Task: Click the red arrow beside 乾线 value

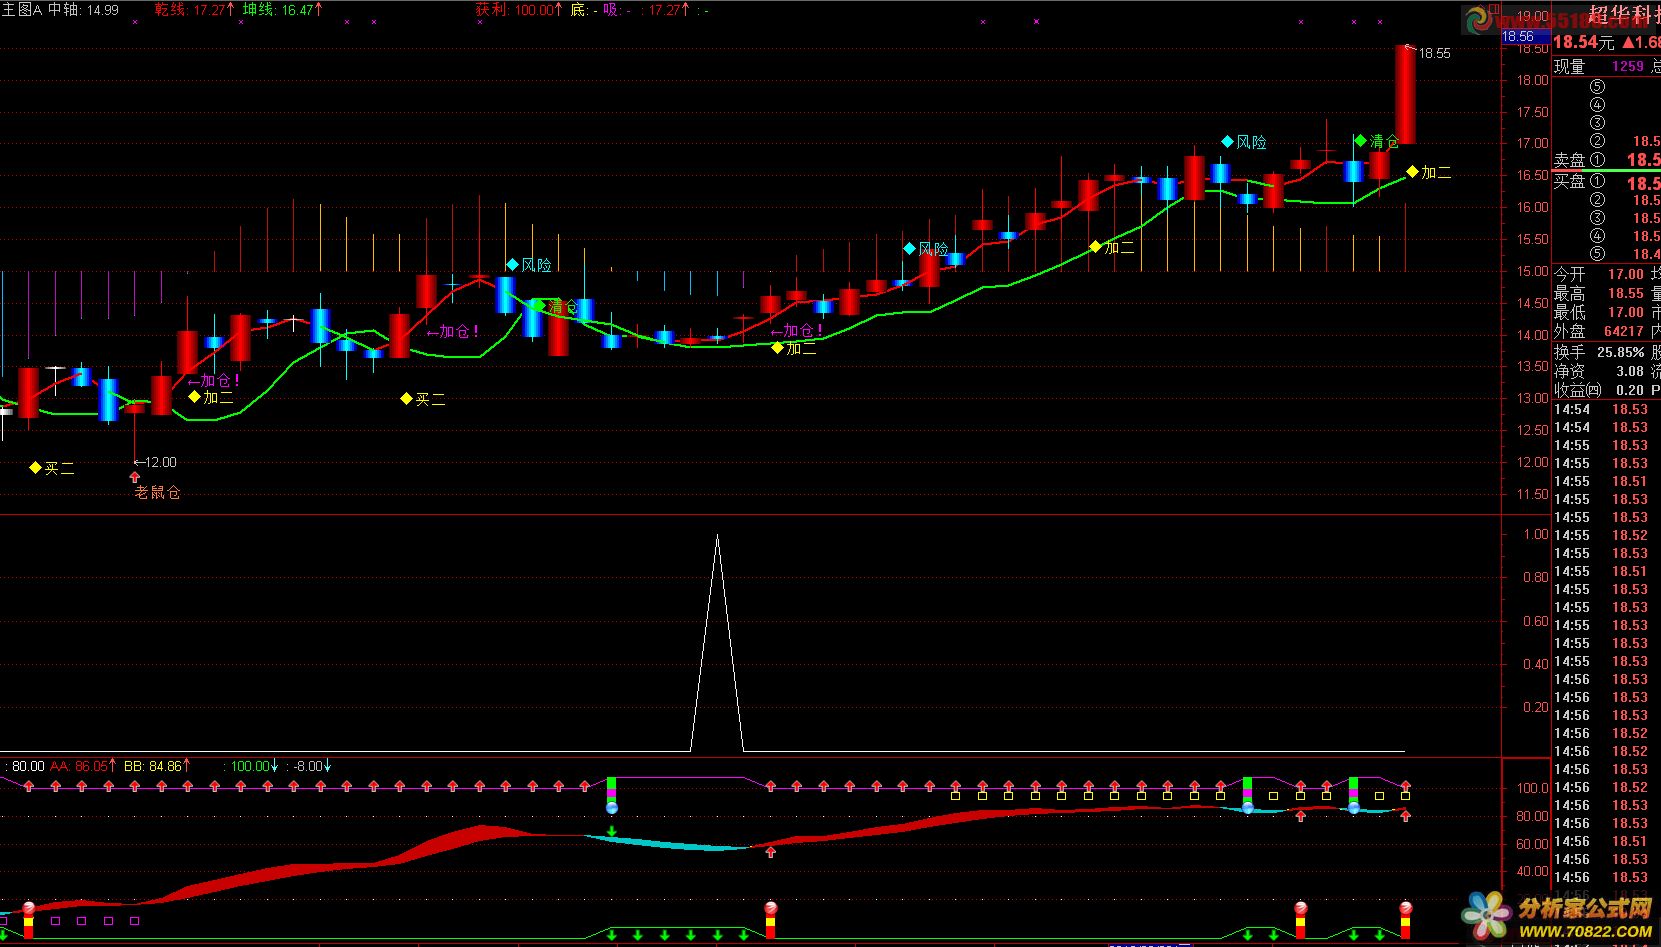Action: point(232,10)
